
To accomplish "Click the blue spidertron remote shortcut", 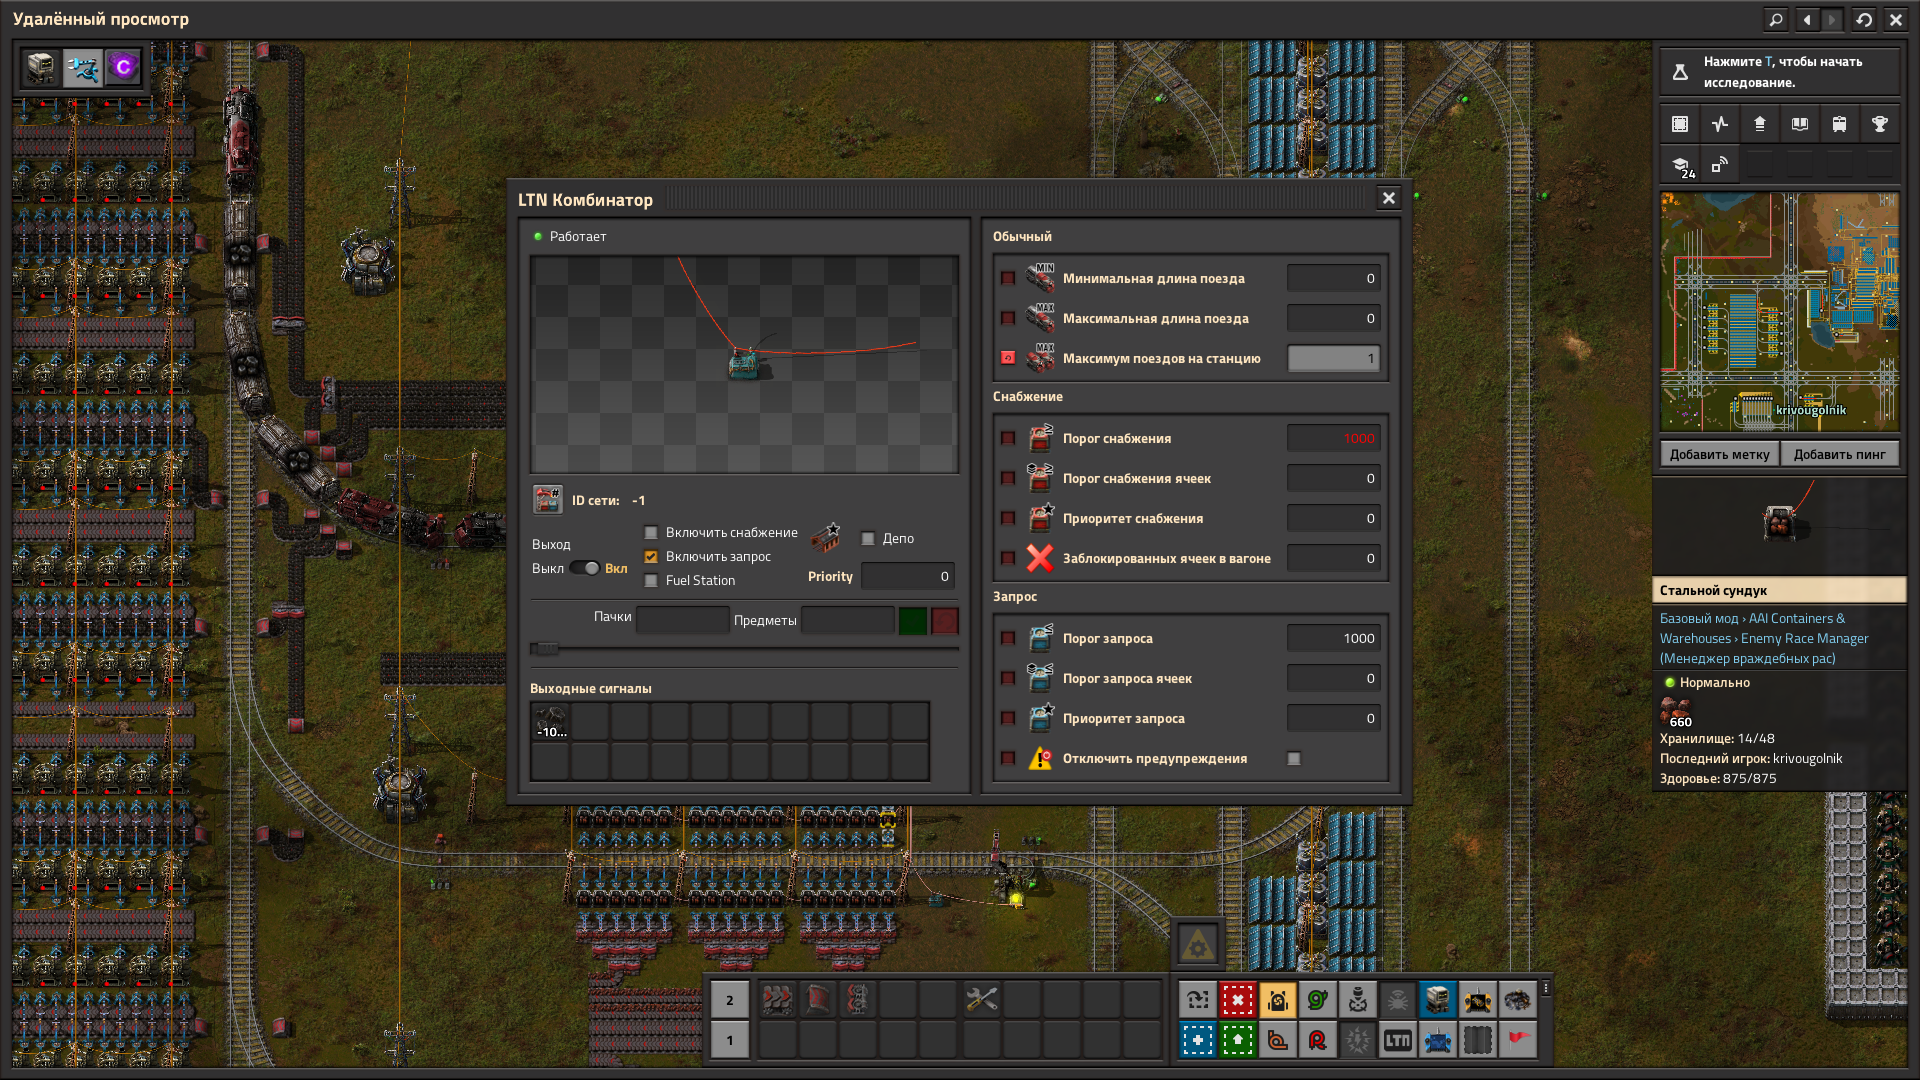I will (x=1438, y=1040).
